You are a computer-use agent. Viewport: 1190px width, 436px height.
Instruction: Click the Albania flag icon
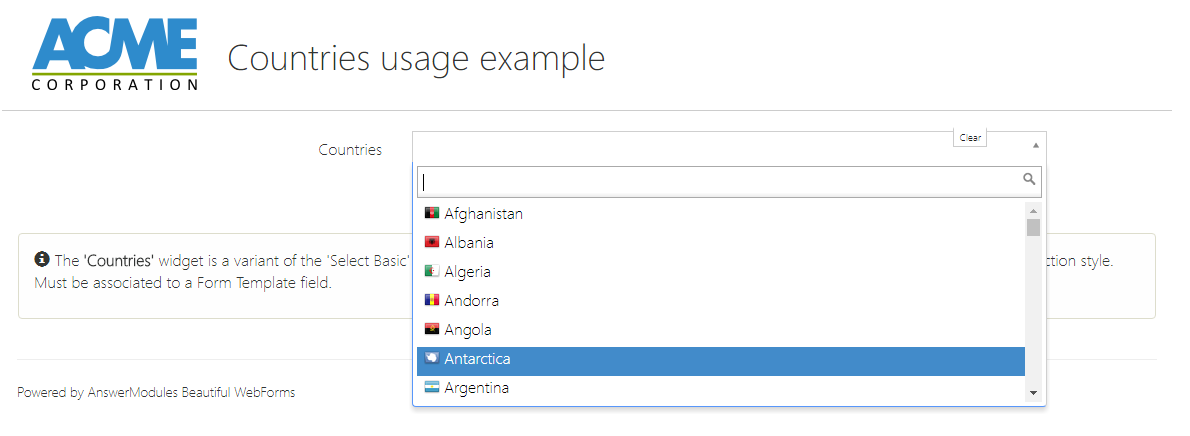(432, 242)
